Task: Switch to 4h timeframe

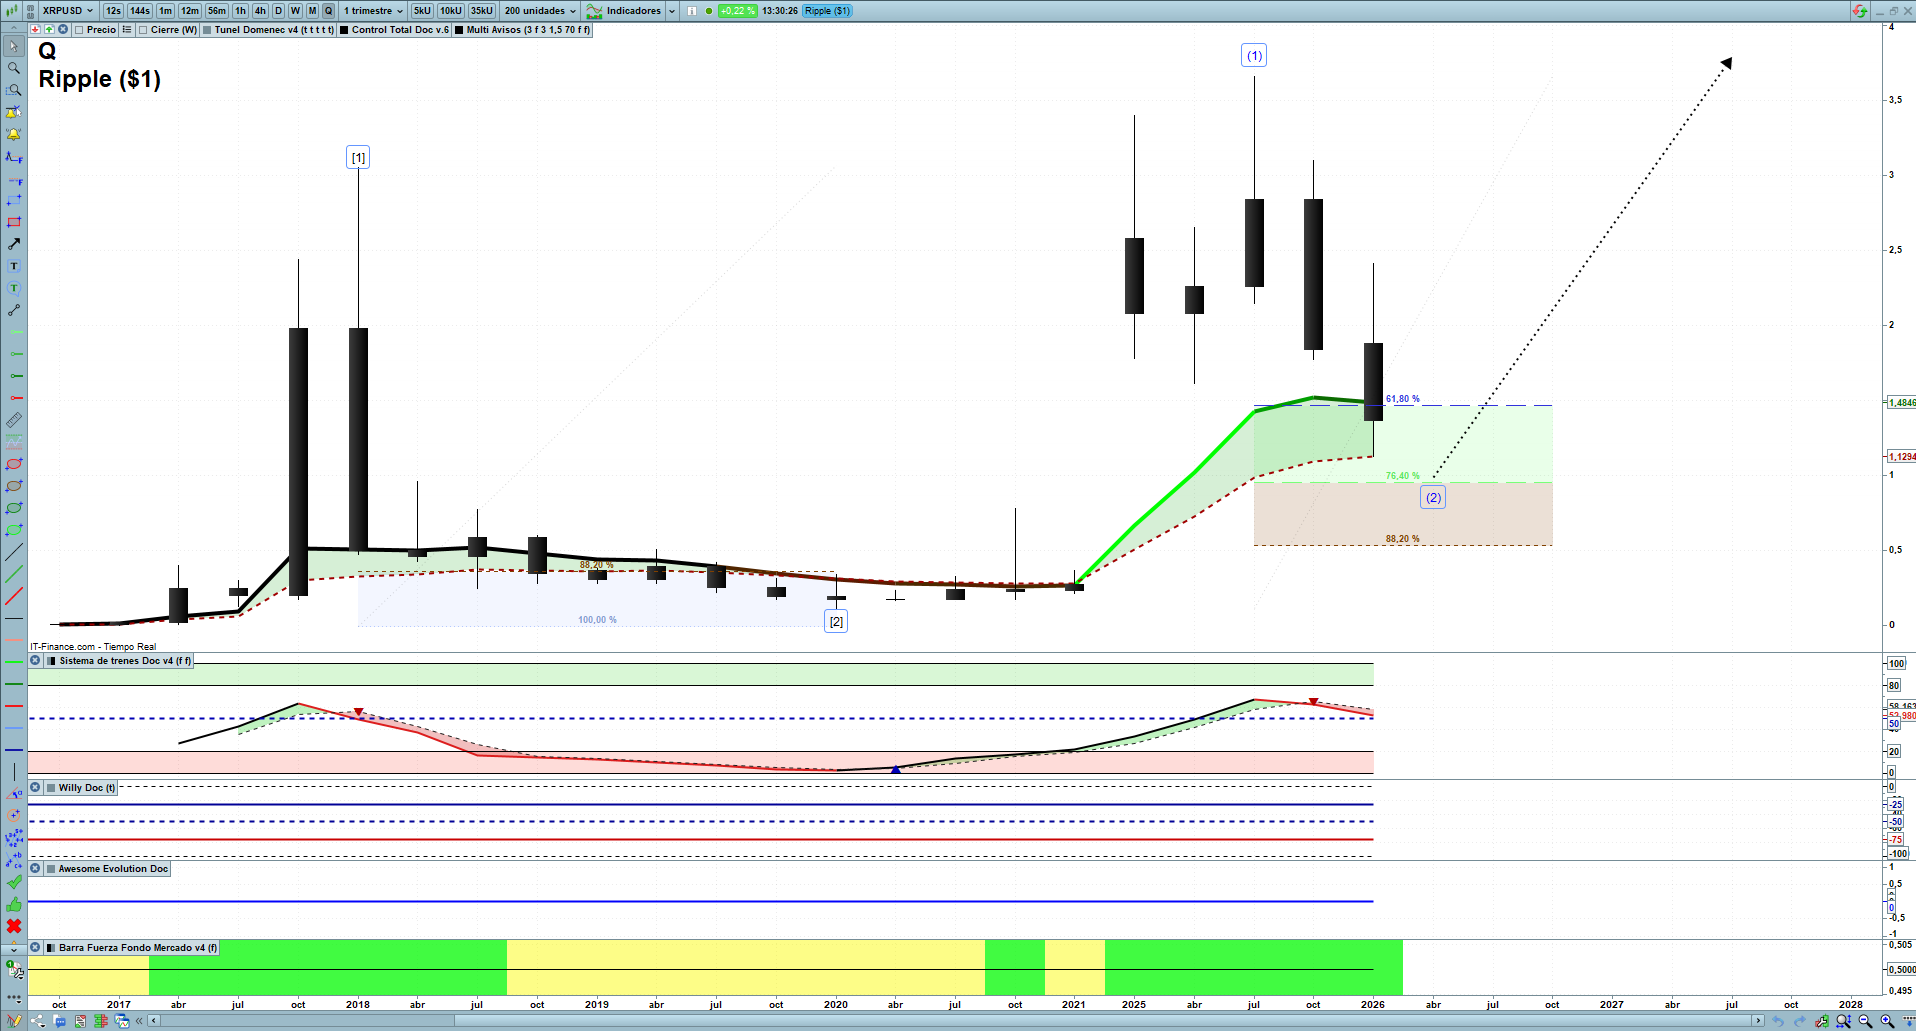Action: tap(260, 11)
